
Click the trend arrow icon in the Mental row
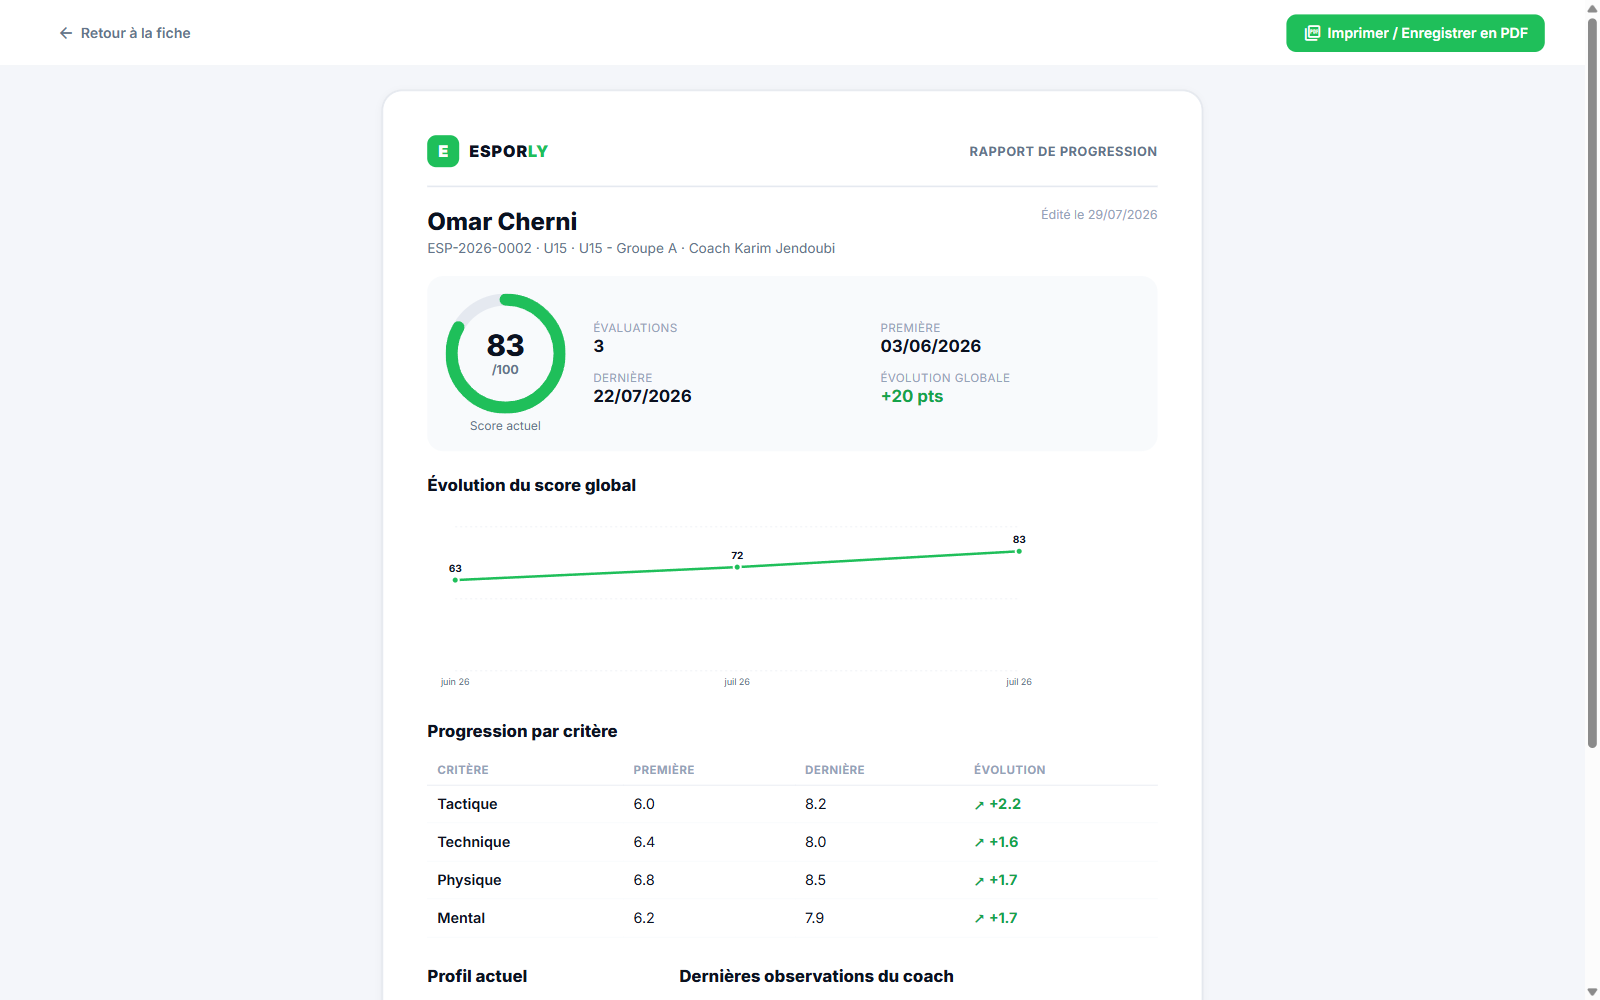[980, 919]
